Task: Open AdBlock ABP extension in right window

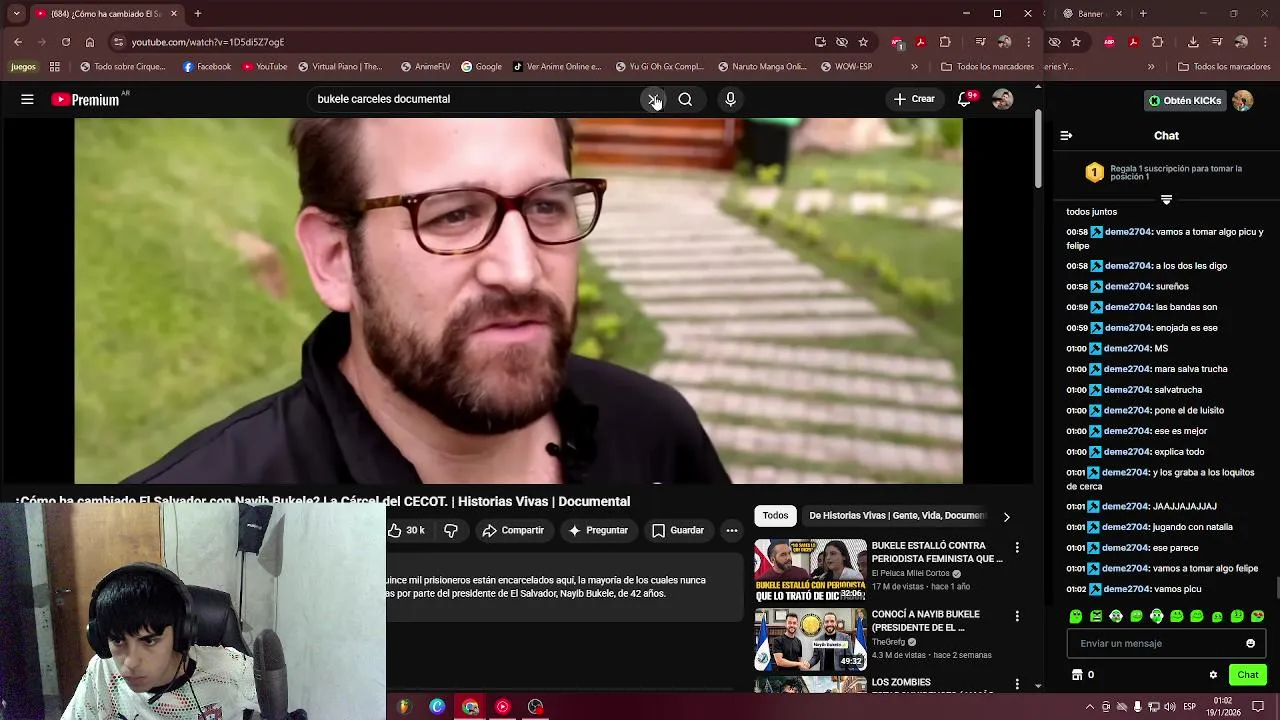Action: [1109, 42]
